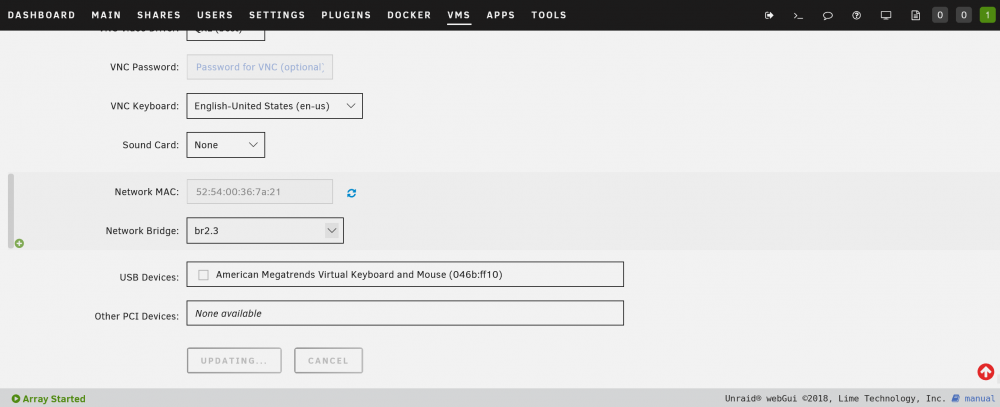The image size is (1000, 407).
Task: Click the red back-to-top arrow
Action: pos(985,371)
